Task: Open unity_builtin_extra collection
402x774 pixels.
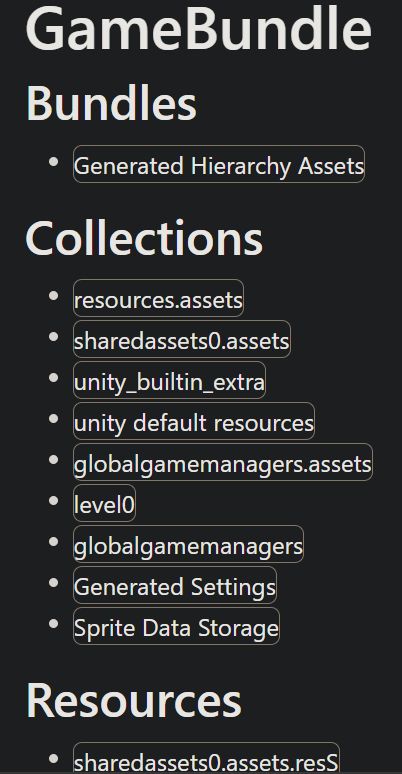Action: [169, 380]
